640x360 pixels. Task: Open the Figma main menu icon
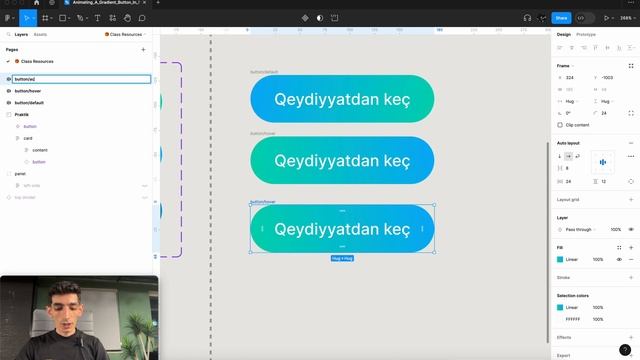[x=8, y=18]
